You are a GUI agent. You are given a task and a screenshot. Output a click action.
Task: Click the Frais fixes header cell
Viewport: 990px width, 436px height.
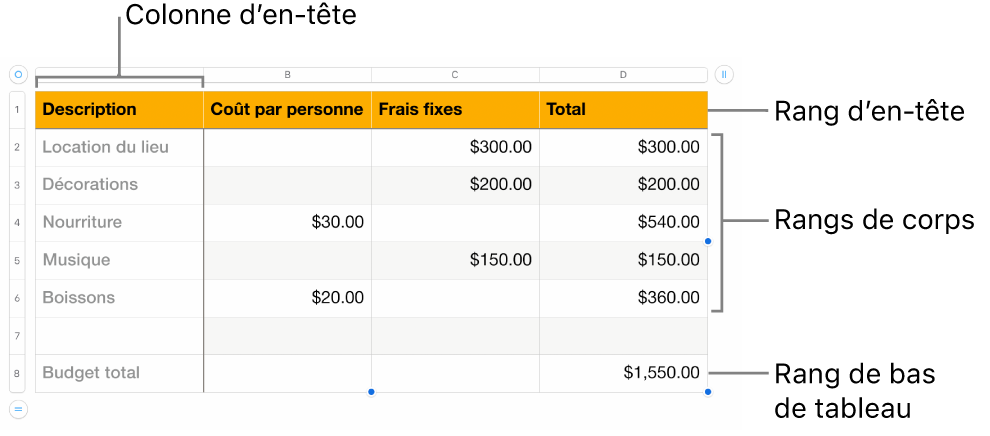pyautogui.click(x=455, y=110)
